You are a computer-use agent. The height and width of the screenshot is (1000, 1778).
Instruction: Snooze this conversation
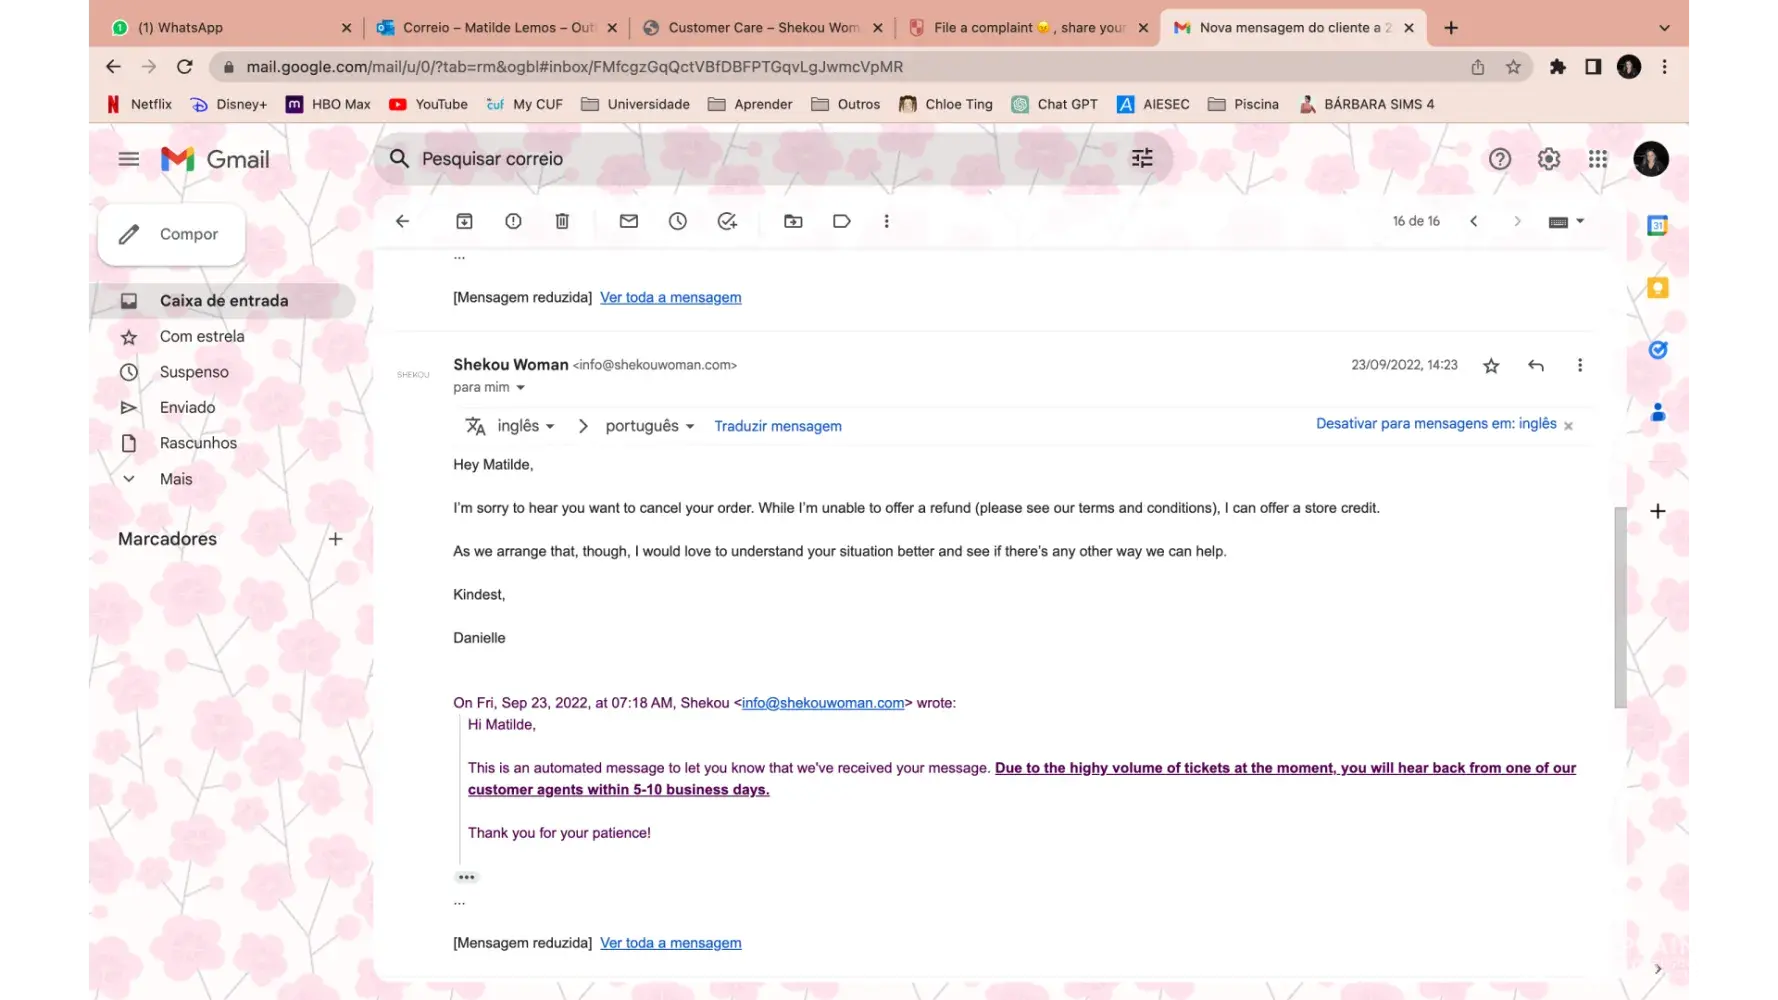(678, 221)
